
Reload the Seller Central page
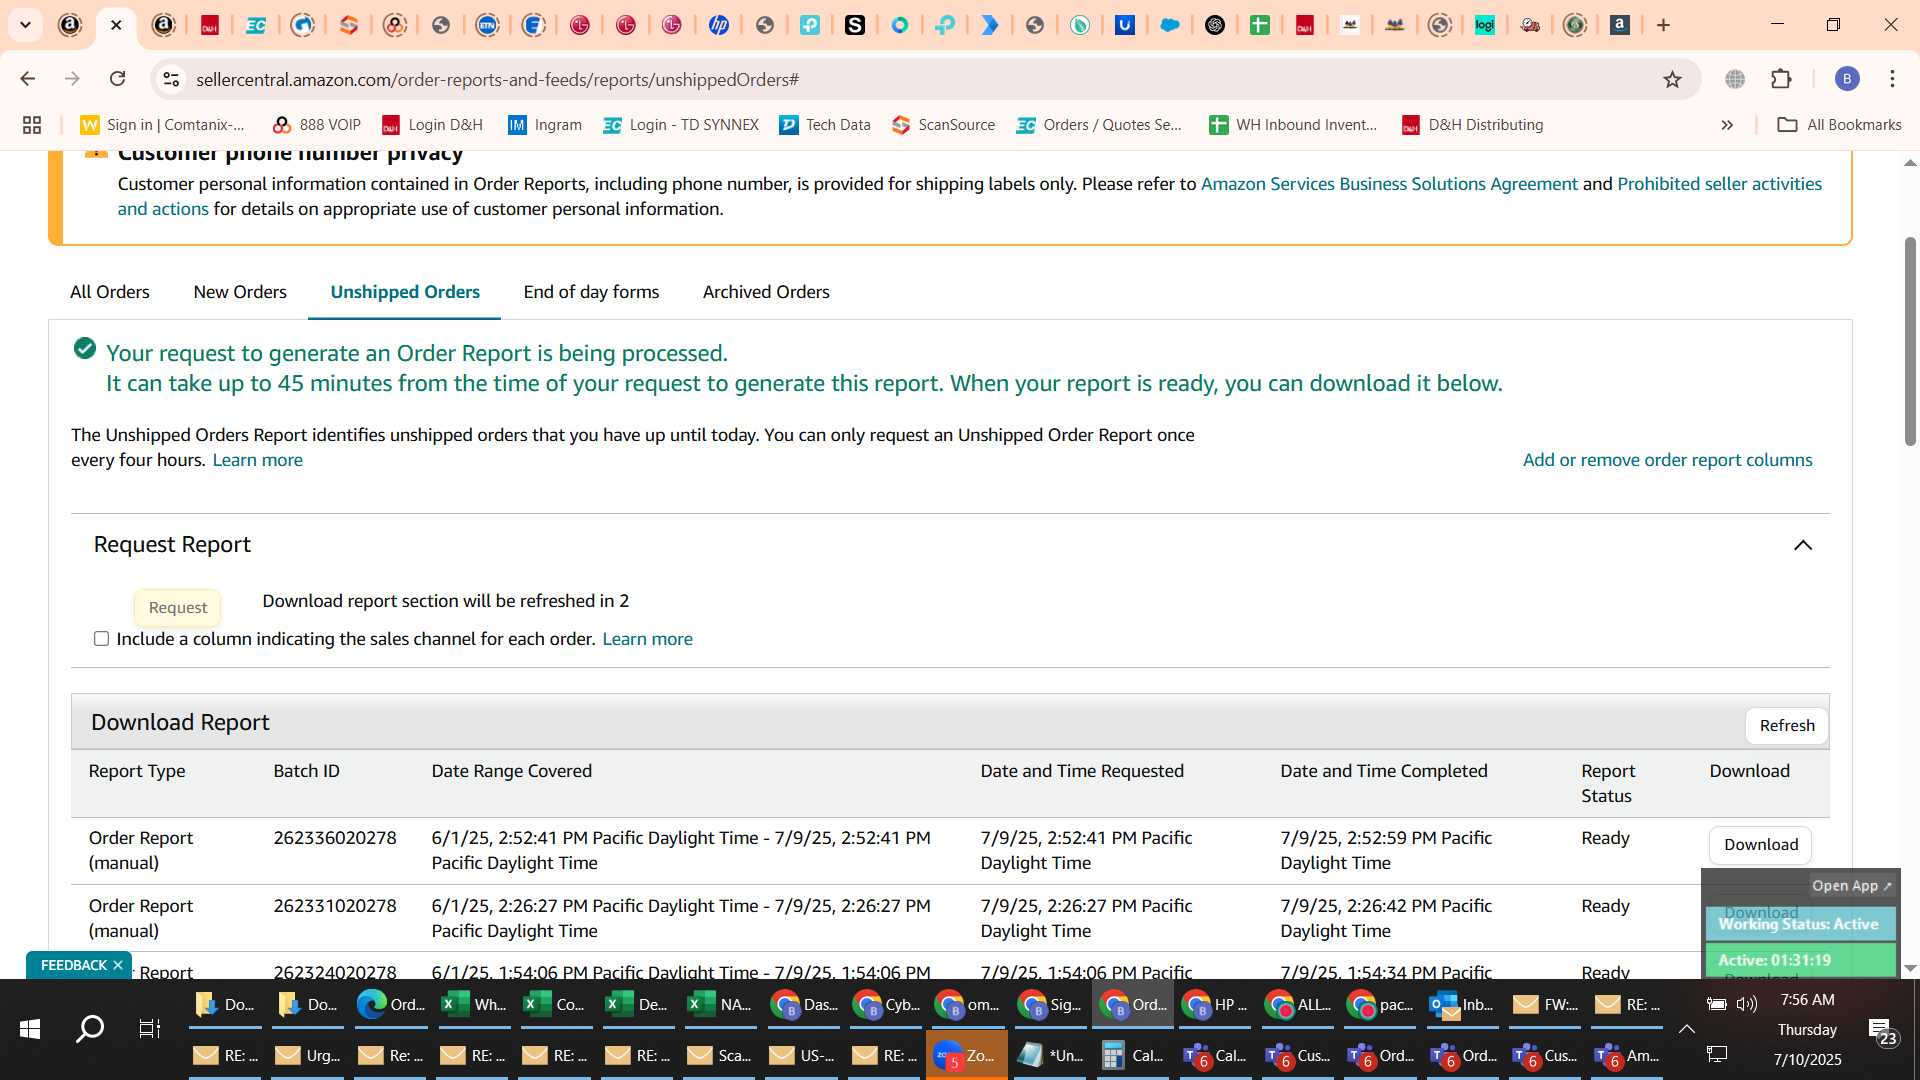tap(118, 79)
